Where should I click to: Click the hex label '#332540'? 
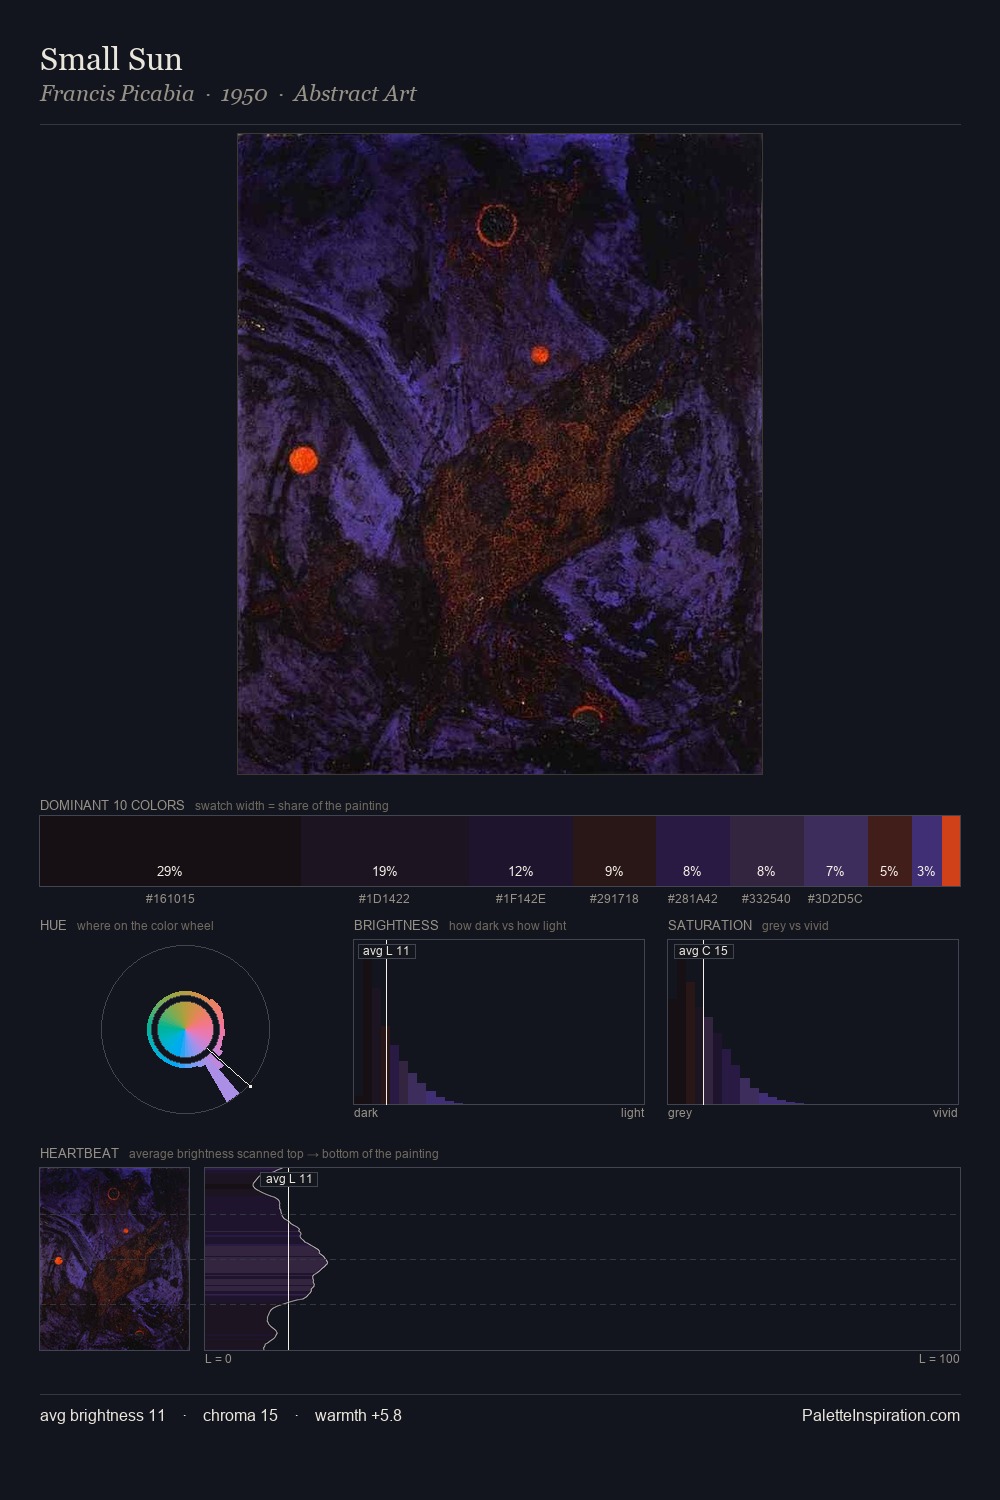766,898
